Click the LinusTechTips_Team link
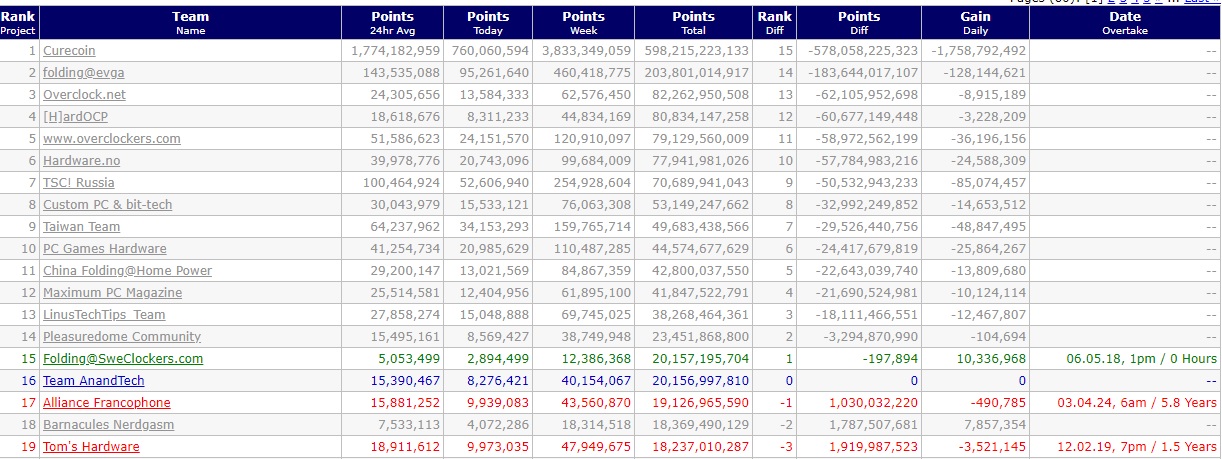The image size is (1222, 459). 104,314
